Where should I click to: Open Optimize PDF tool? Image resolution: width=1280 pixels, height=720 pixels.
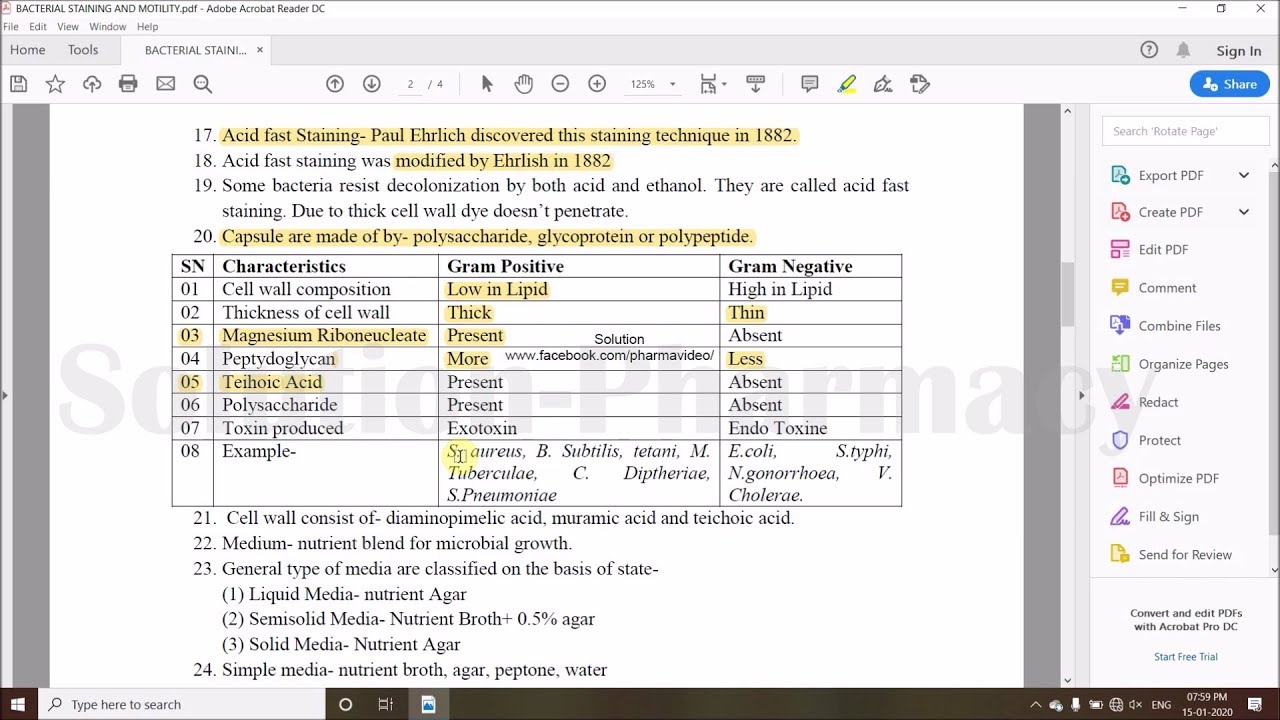(x=1165, y=478)
